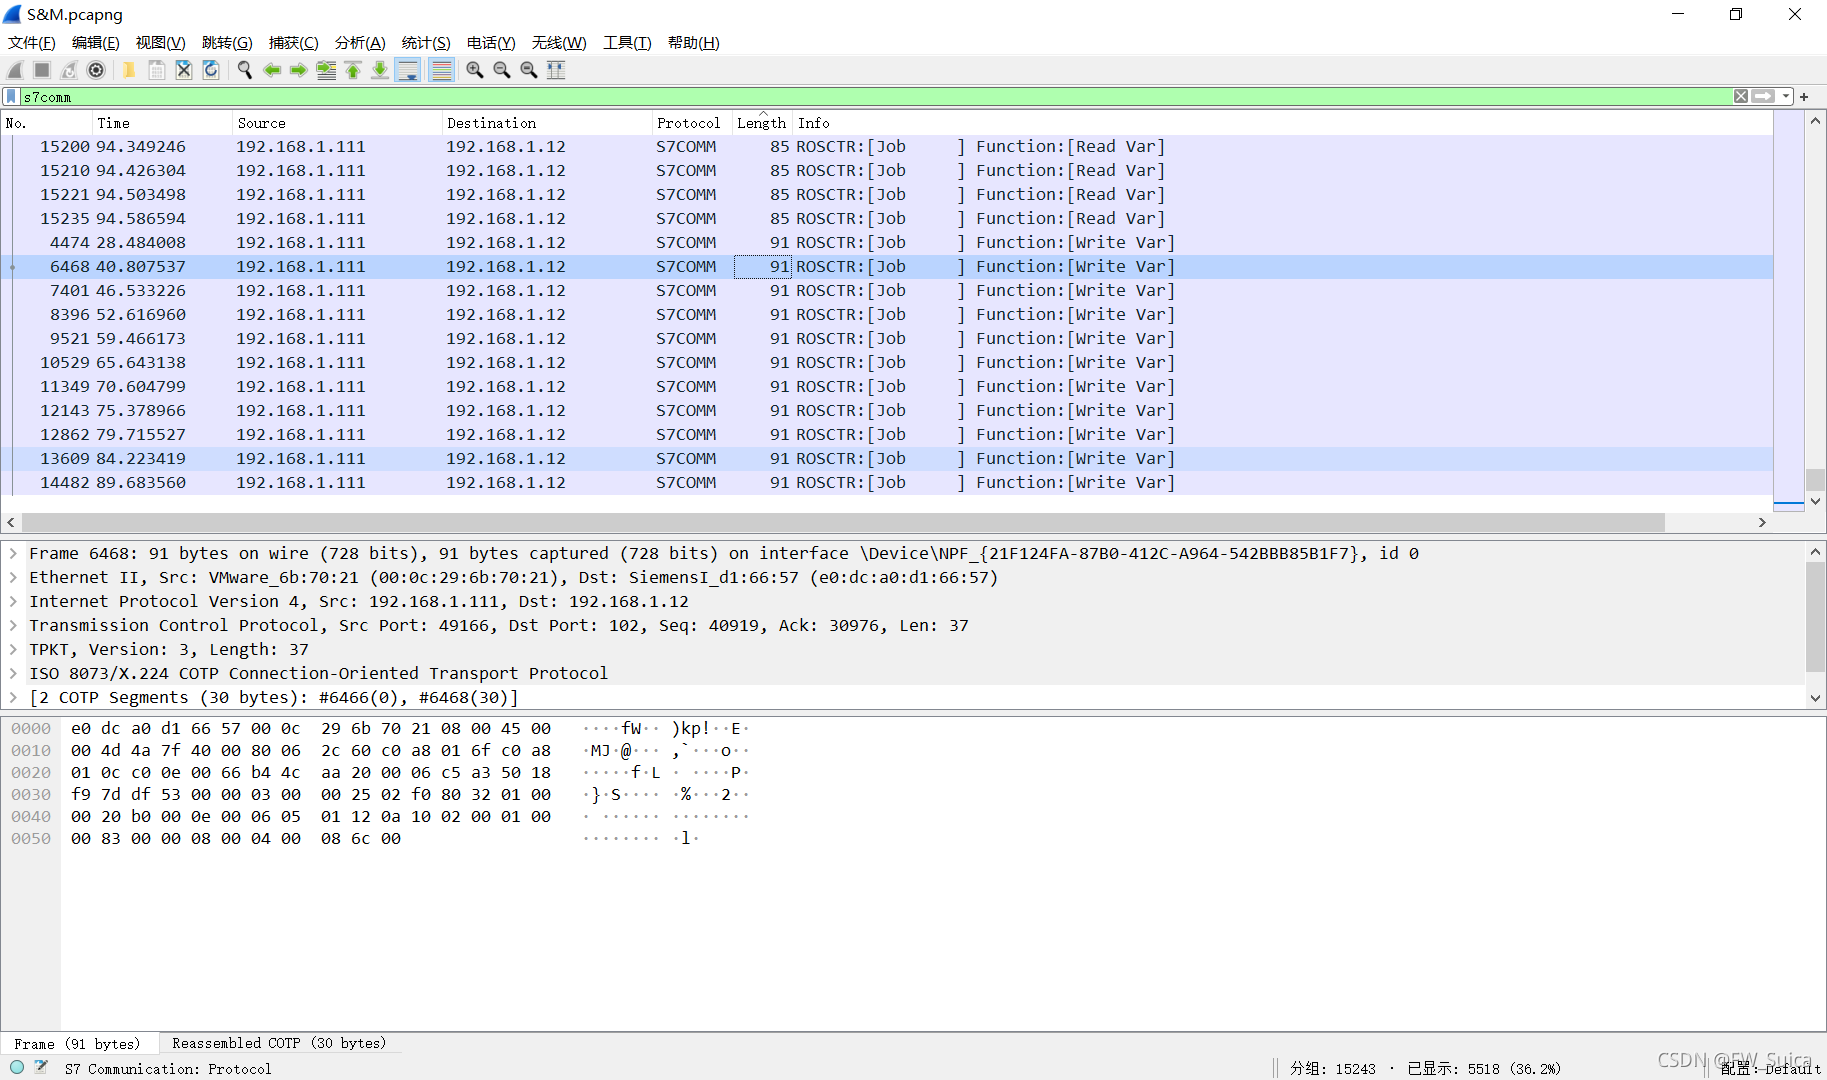Image resolution: width=1827 pixels, height=1080 pixels.
Task: Select packet number 13609
Action: coord(886,458)
